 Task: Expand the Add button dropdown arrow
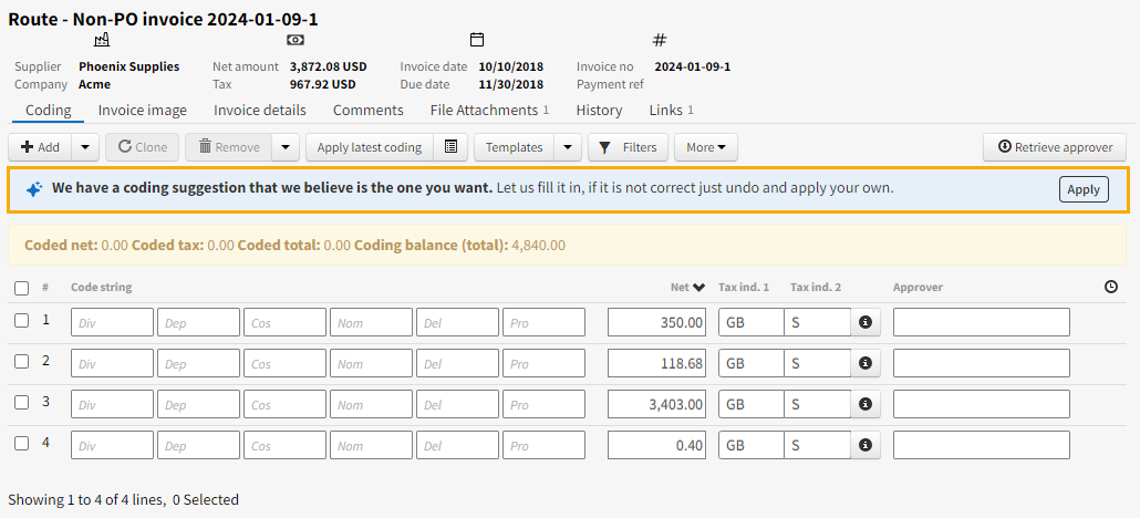[85, 147]
